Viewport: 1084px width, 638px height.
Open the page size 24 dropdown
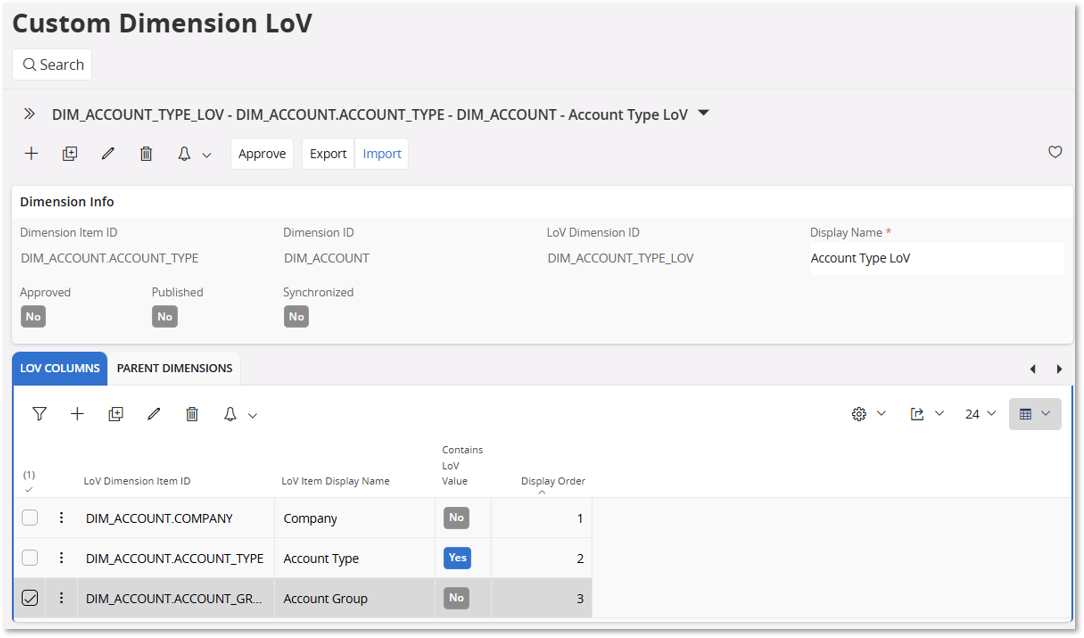click(980, 414)
